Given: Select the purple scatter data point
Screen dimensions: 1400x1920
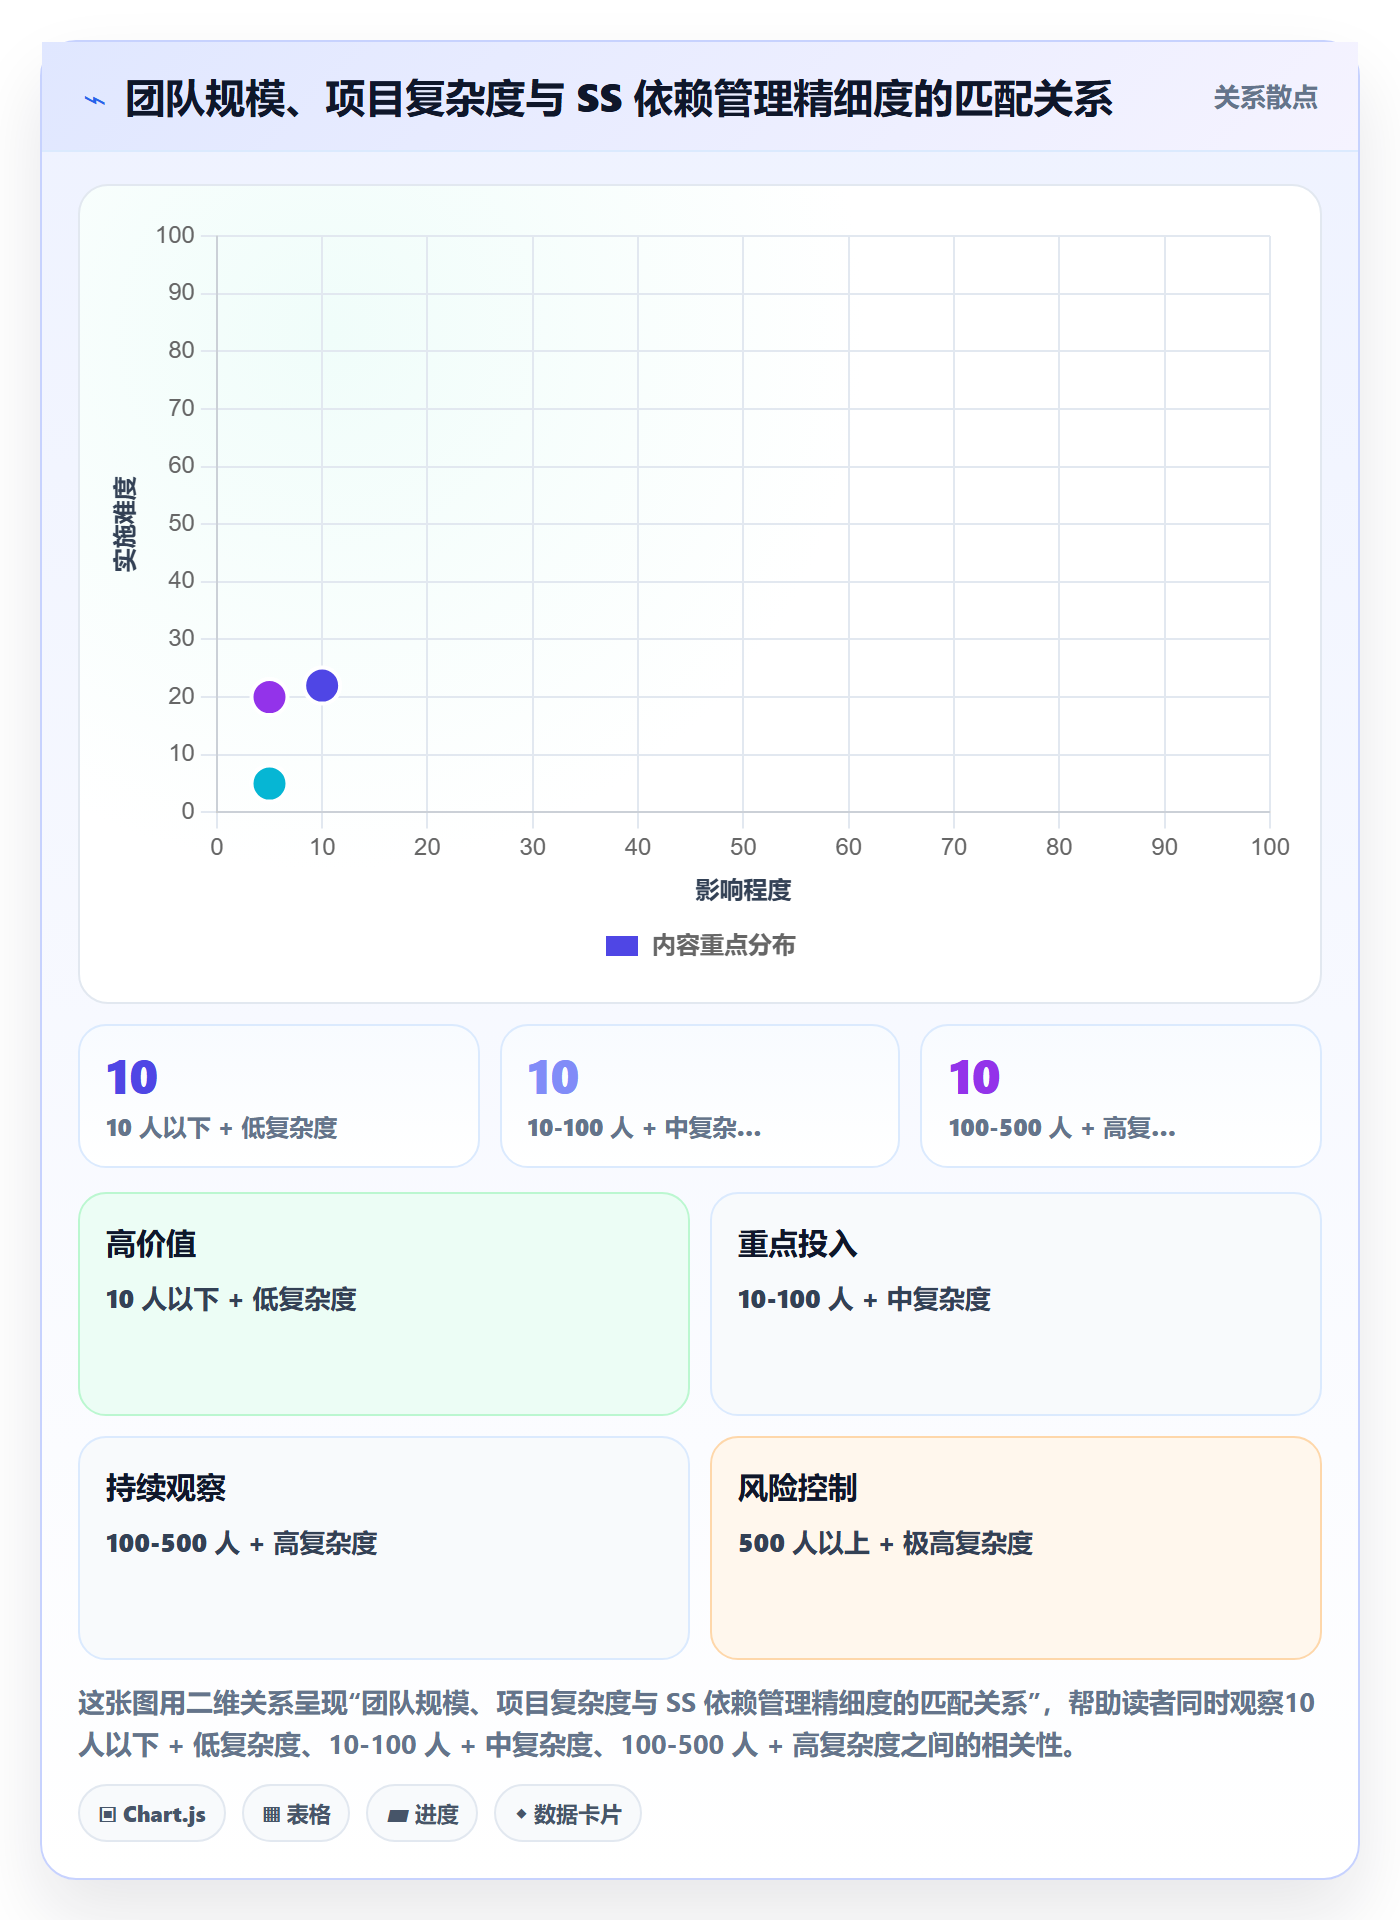Looking at the screenshot, I should [x=269, y=697].
